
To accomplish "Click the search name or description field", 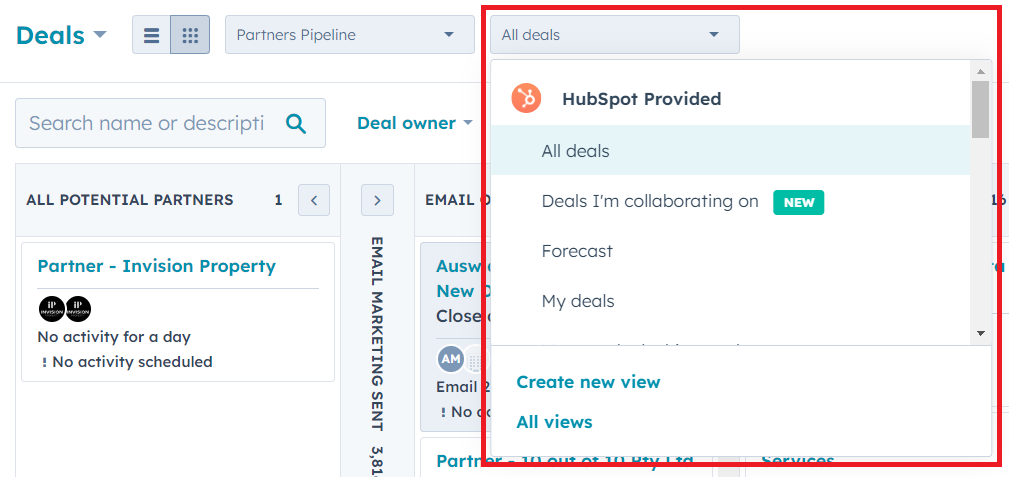I will (x=146, y=123).
